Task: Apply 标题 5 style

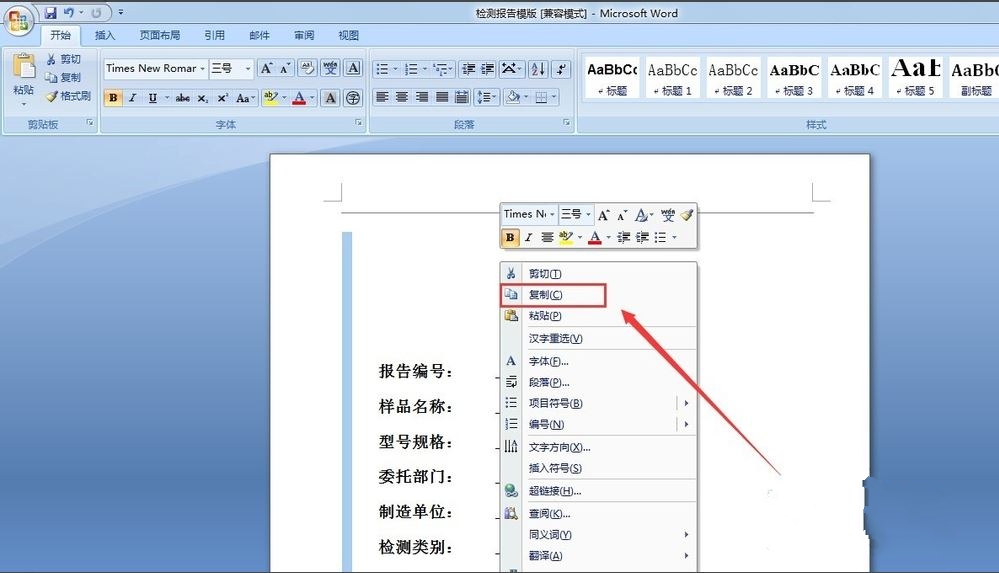Action: pos(916,78)
